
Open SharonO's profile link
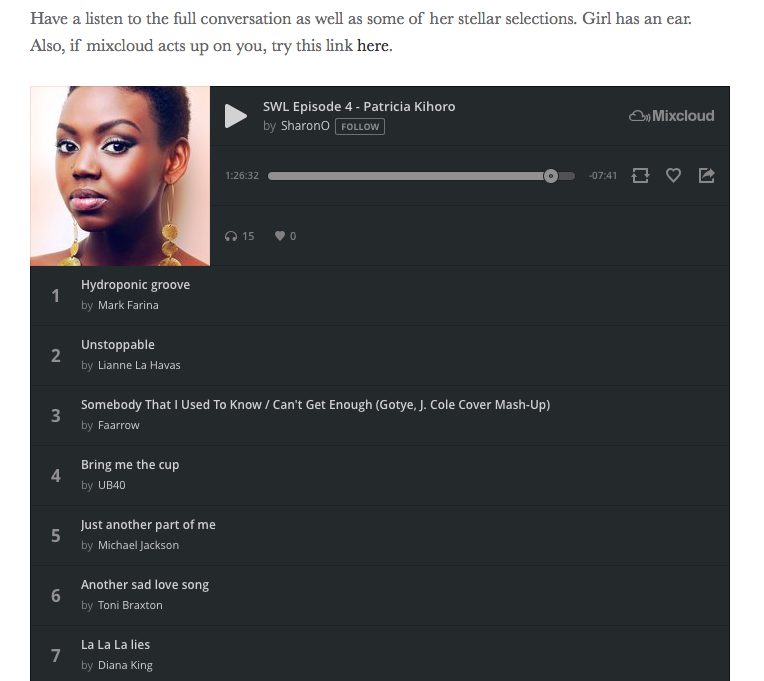(305, 126)
